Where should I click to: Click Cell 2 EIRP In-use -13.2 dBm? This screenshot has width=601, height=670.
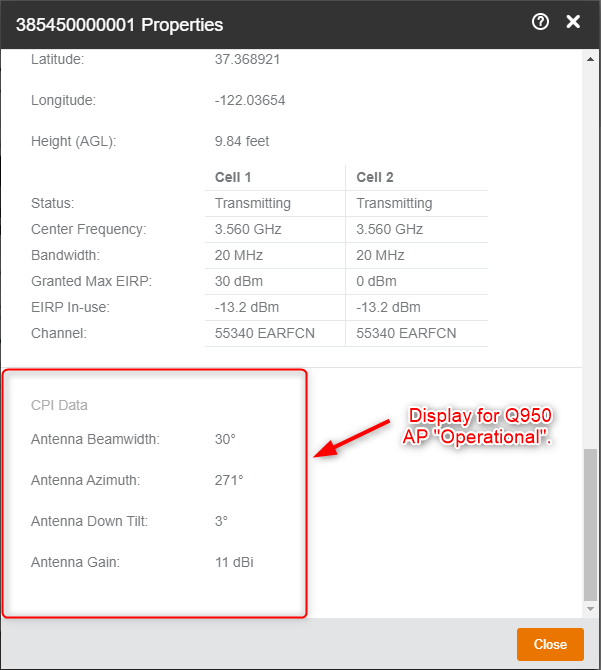coord(388,307)
